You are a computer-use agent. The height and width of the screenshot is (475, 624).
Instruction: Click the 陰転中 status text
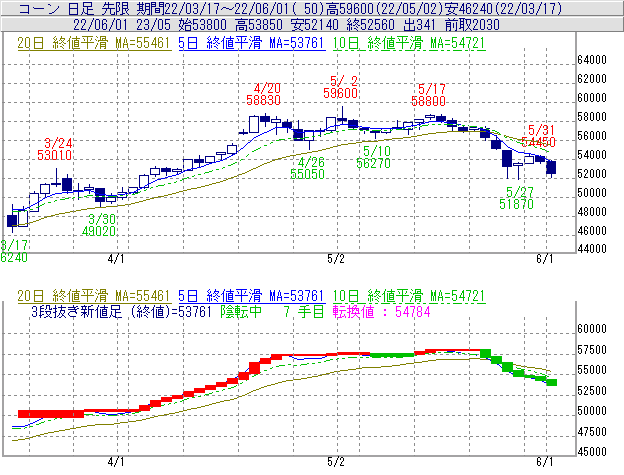coord(241,311)
